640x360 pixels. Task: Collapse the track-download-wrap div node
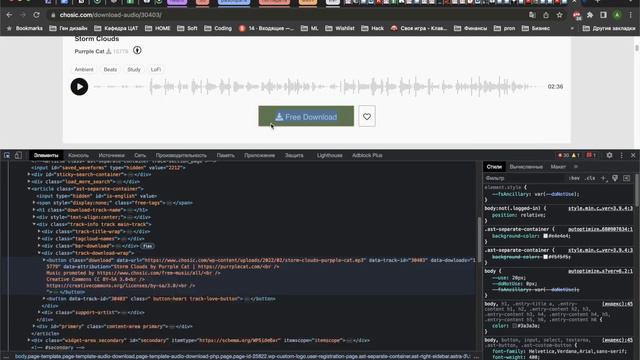[40, 253]
